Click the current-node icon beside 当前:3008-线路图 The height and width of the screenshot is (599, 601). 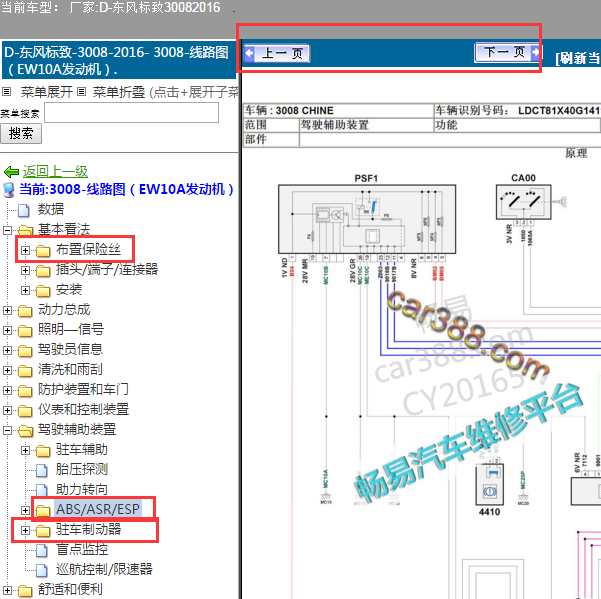pos(9,190)
